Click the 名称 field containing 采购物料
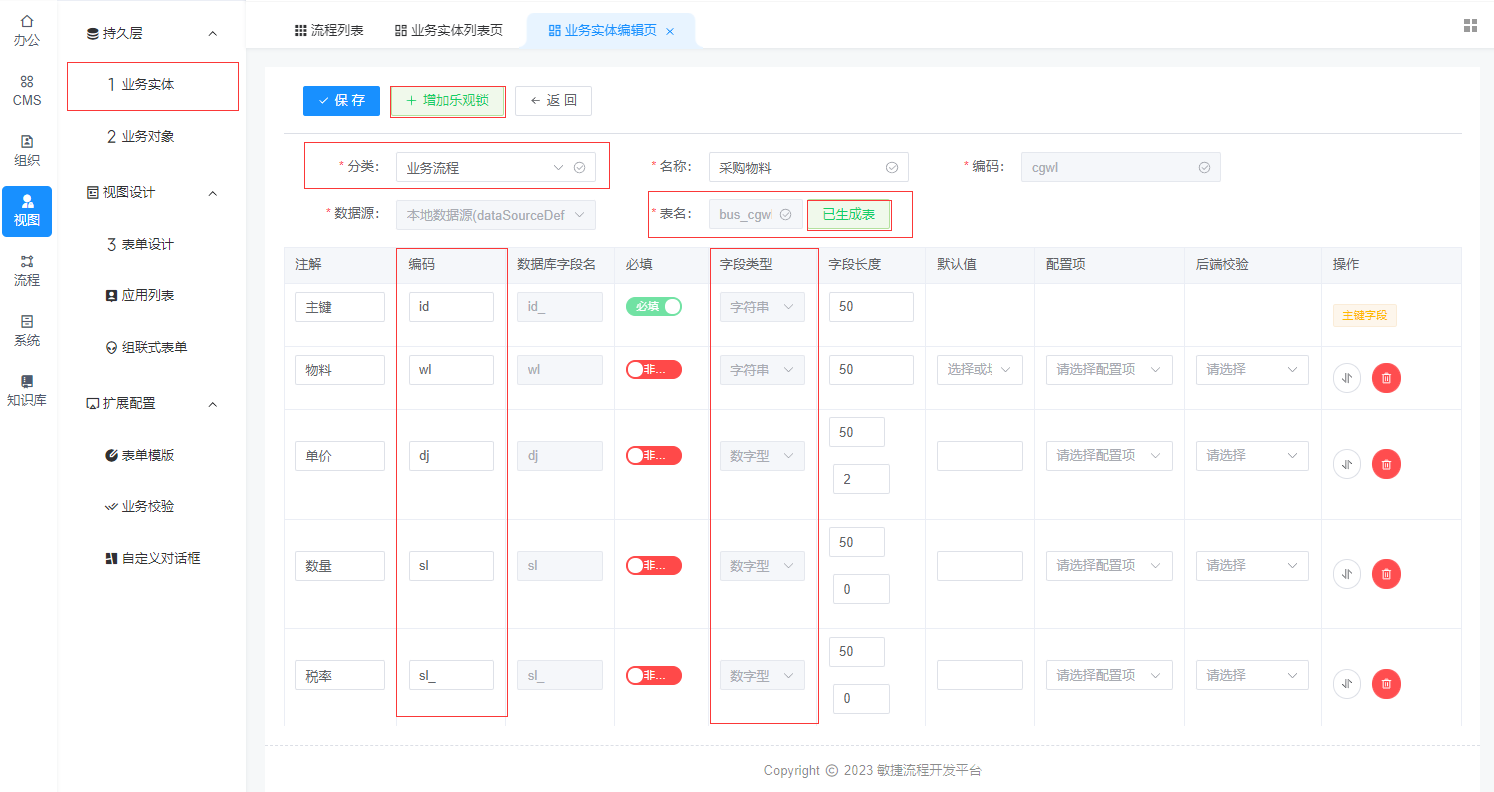 tap(808, 167)
